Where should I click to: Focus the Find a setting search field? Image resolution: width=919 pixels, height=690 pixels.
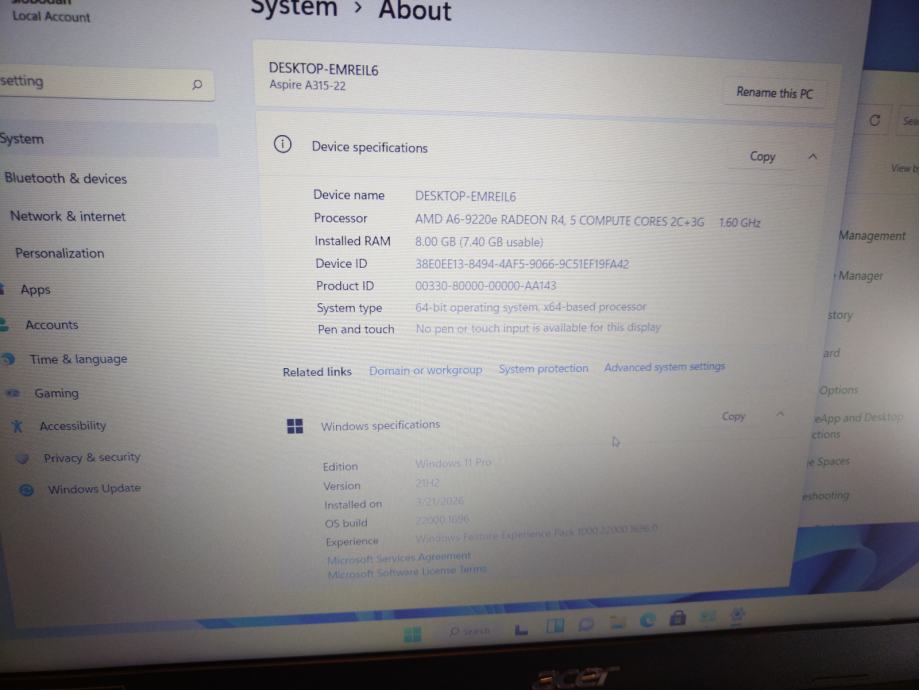click(x=105, y=83)
